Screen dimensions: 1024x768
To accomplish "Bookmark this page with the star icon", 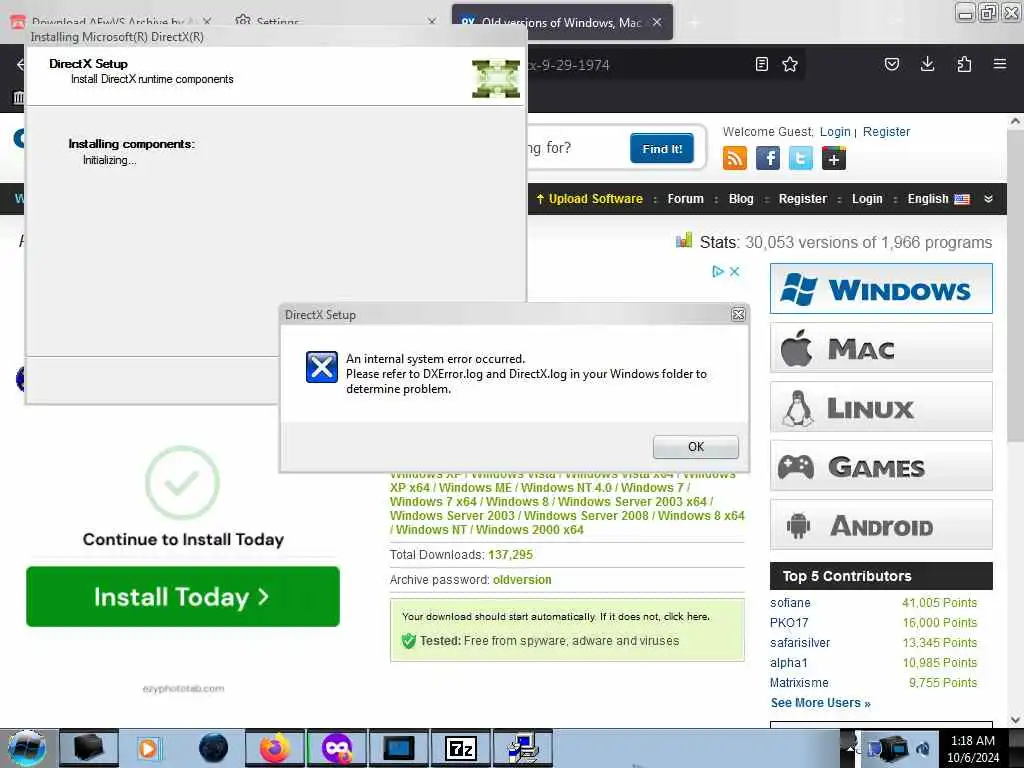I will (790, 64).
